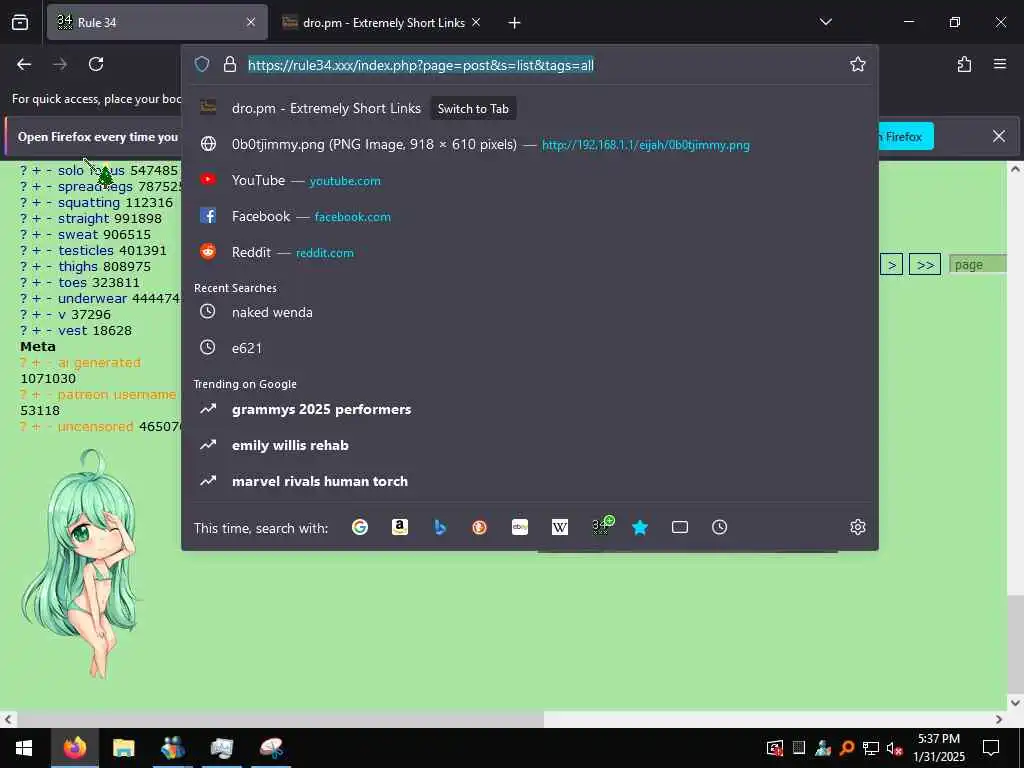The height and width of the screenshot is (768, 1024).
Task: Go to next results page with > button
Action: pyautogui.click(x=891, y=264)
